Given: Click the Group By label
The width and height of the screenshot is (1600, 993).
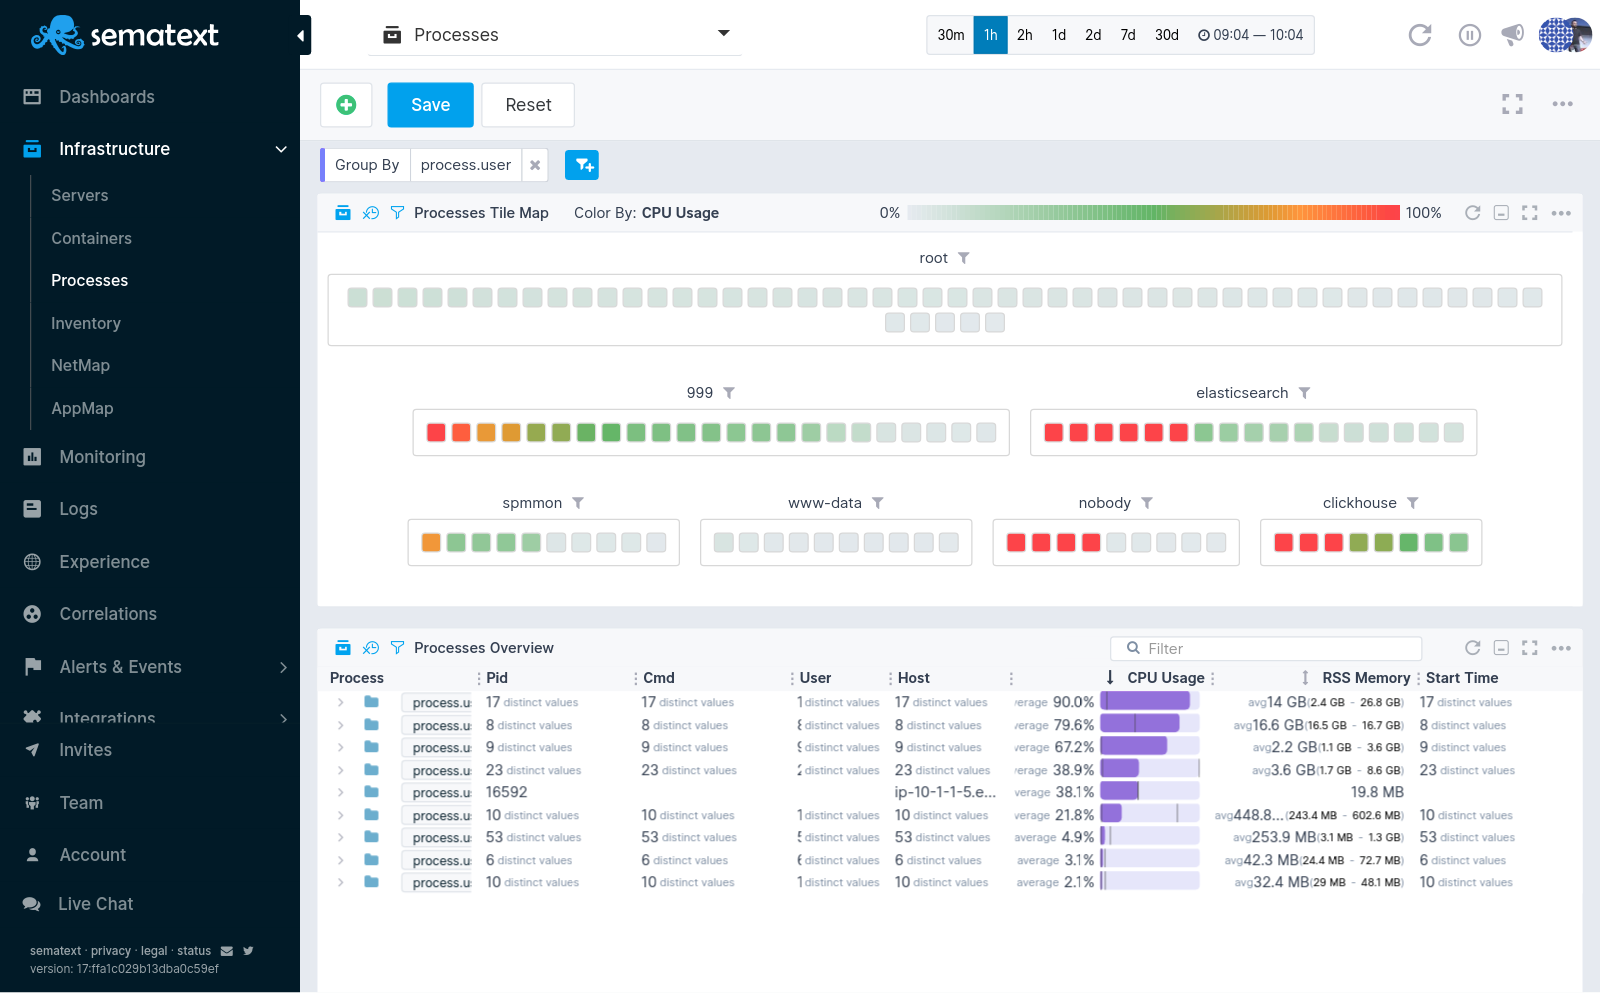Looking at the screenshot, I should 367,165.
